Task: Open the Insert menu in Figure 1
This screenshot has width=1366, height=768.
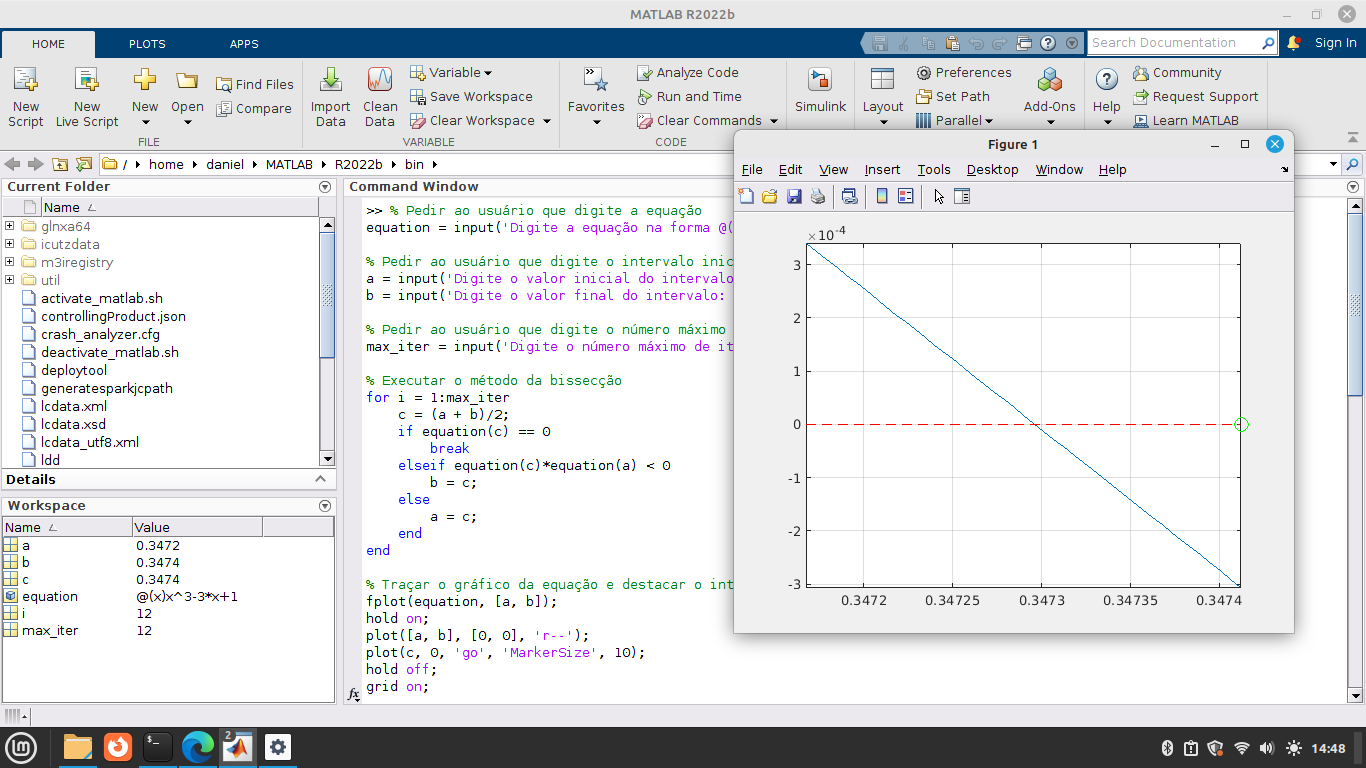Action: click(x=882, y=169)
